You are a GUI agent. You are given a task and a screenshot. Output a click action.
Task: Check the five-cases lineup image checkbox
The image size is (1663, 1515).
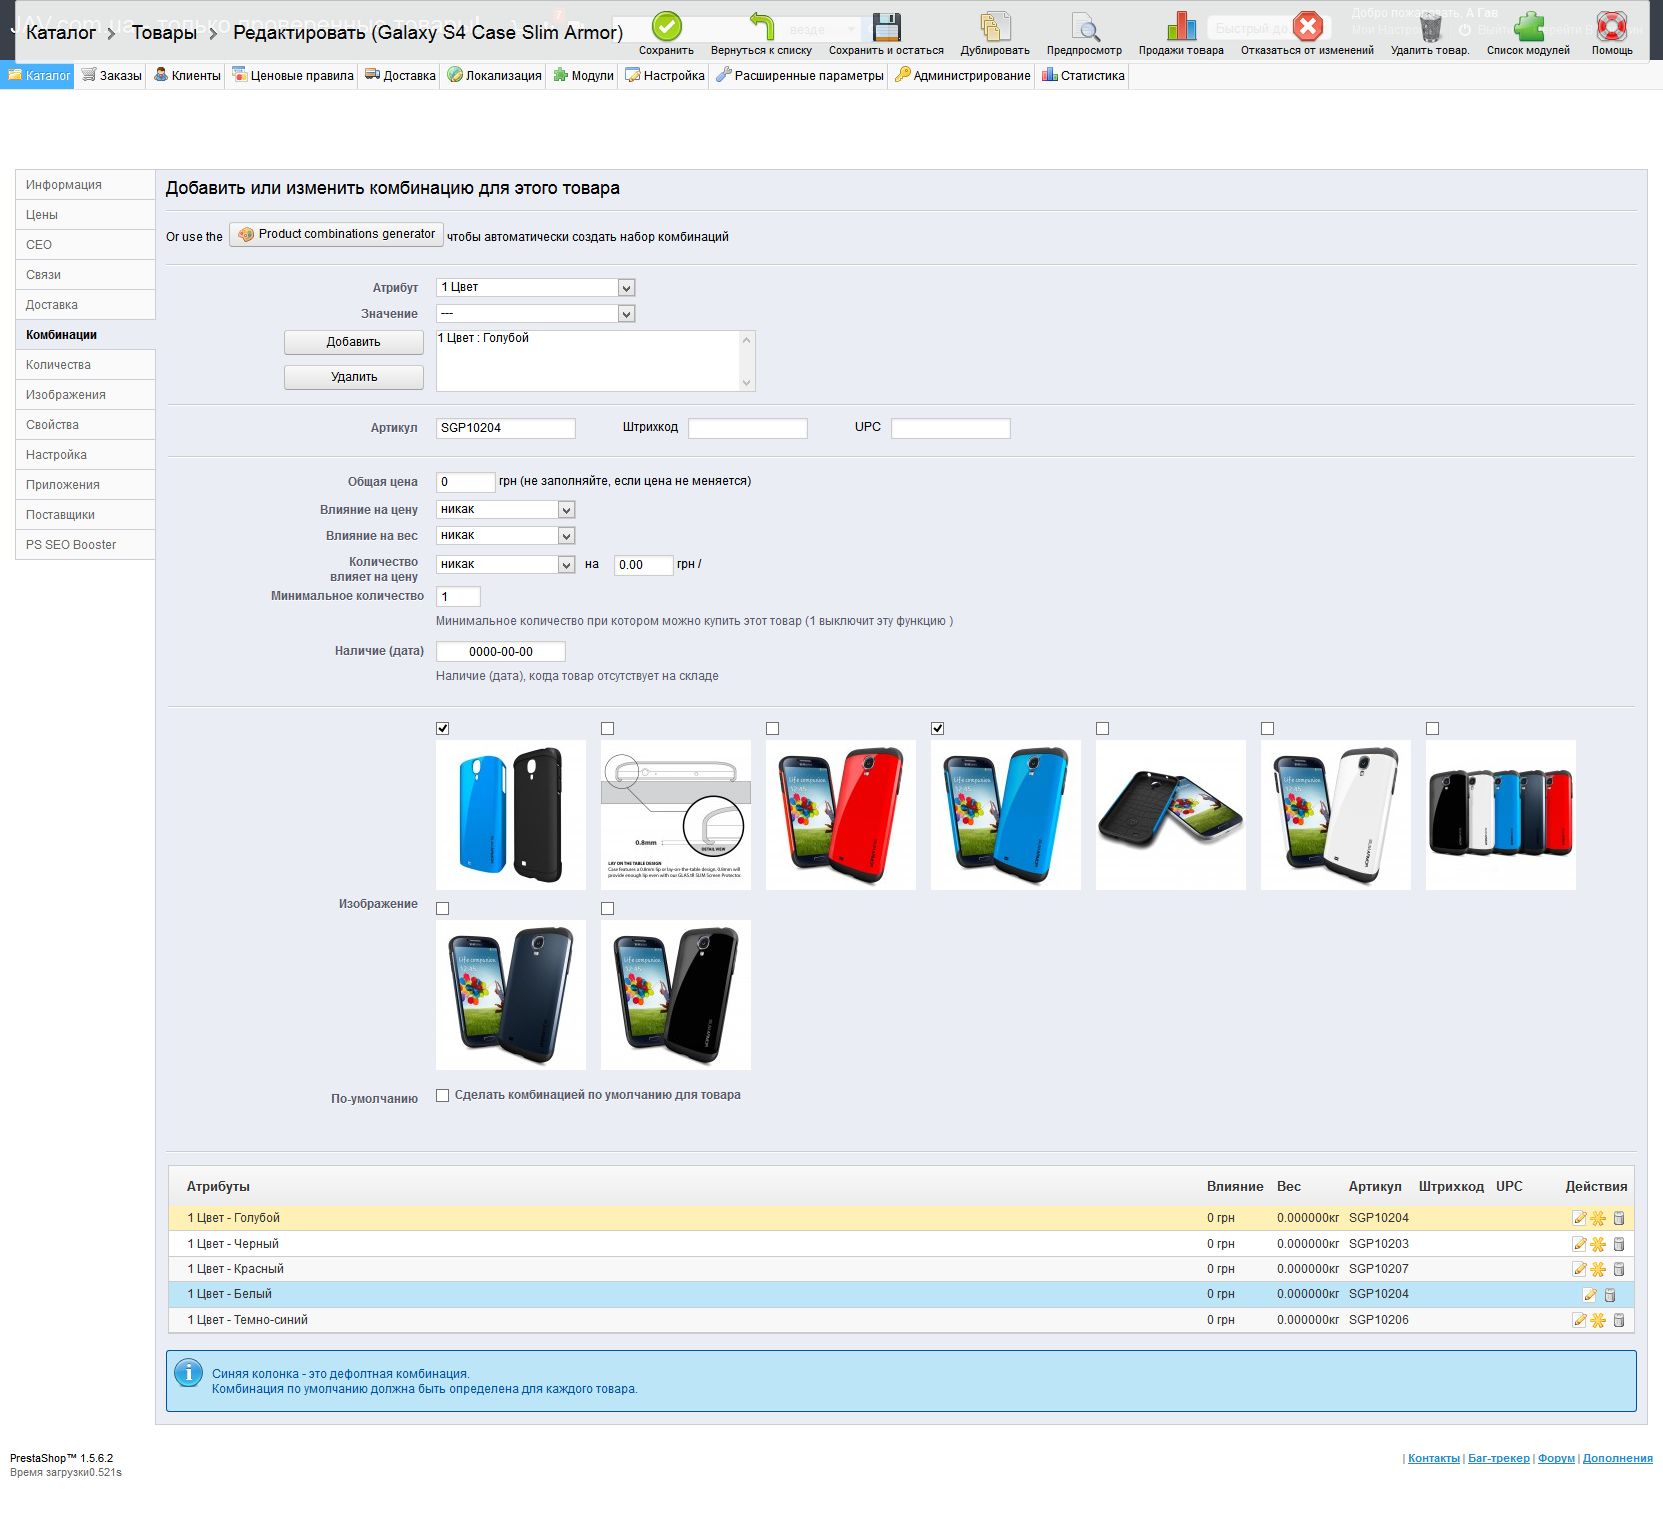tap(1433, 729)
